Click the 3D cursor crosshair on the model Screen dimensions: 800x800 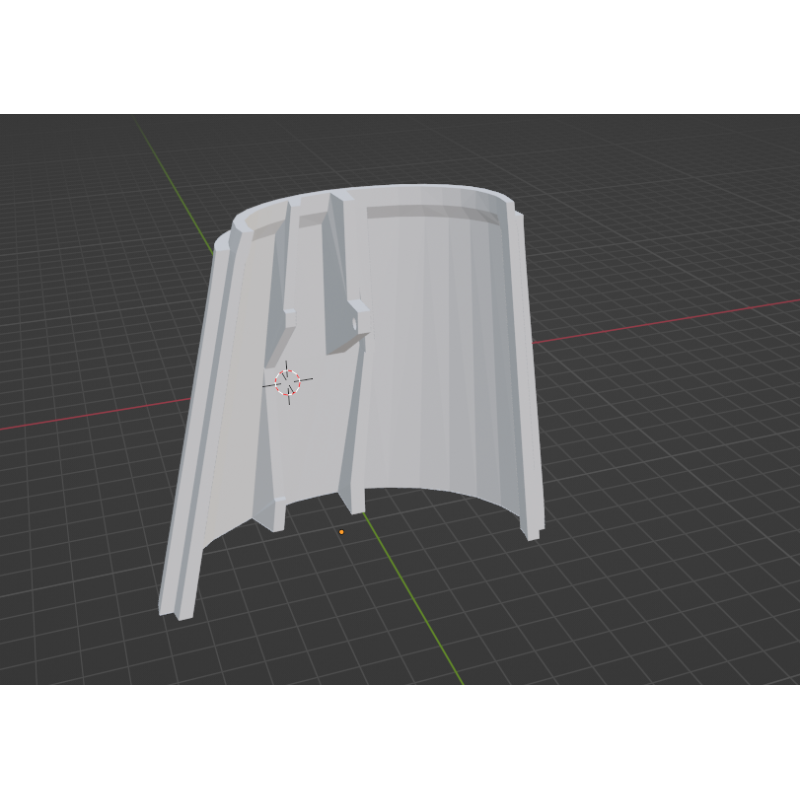pyautogui.click(x=288, y=381)
